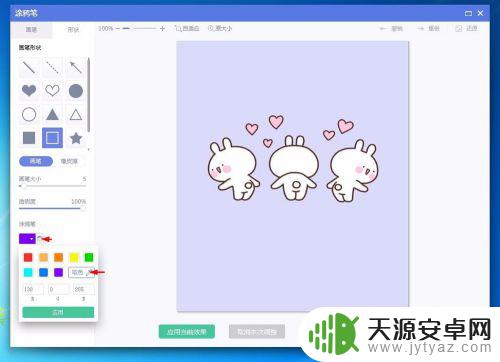Select the highlighted hollow square shape
The image size is (500, 362).
point(52,138)
